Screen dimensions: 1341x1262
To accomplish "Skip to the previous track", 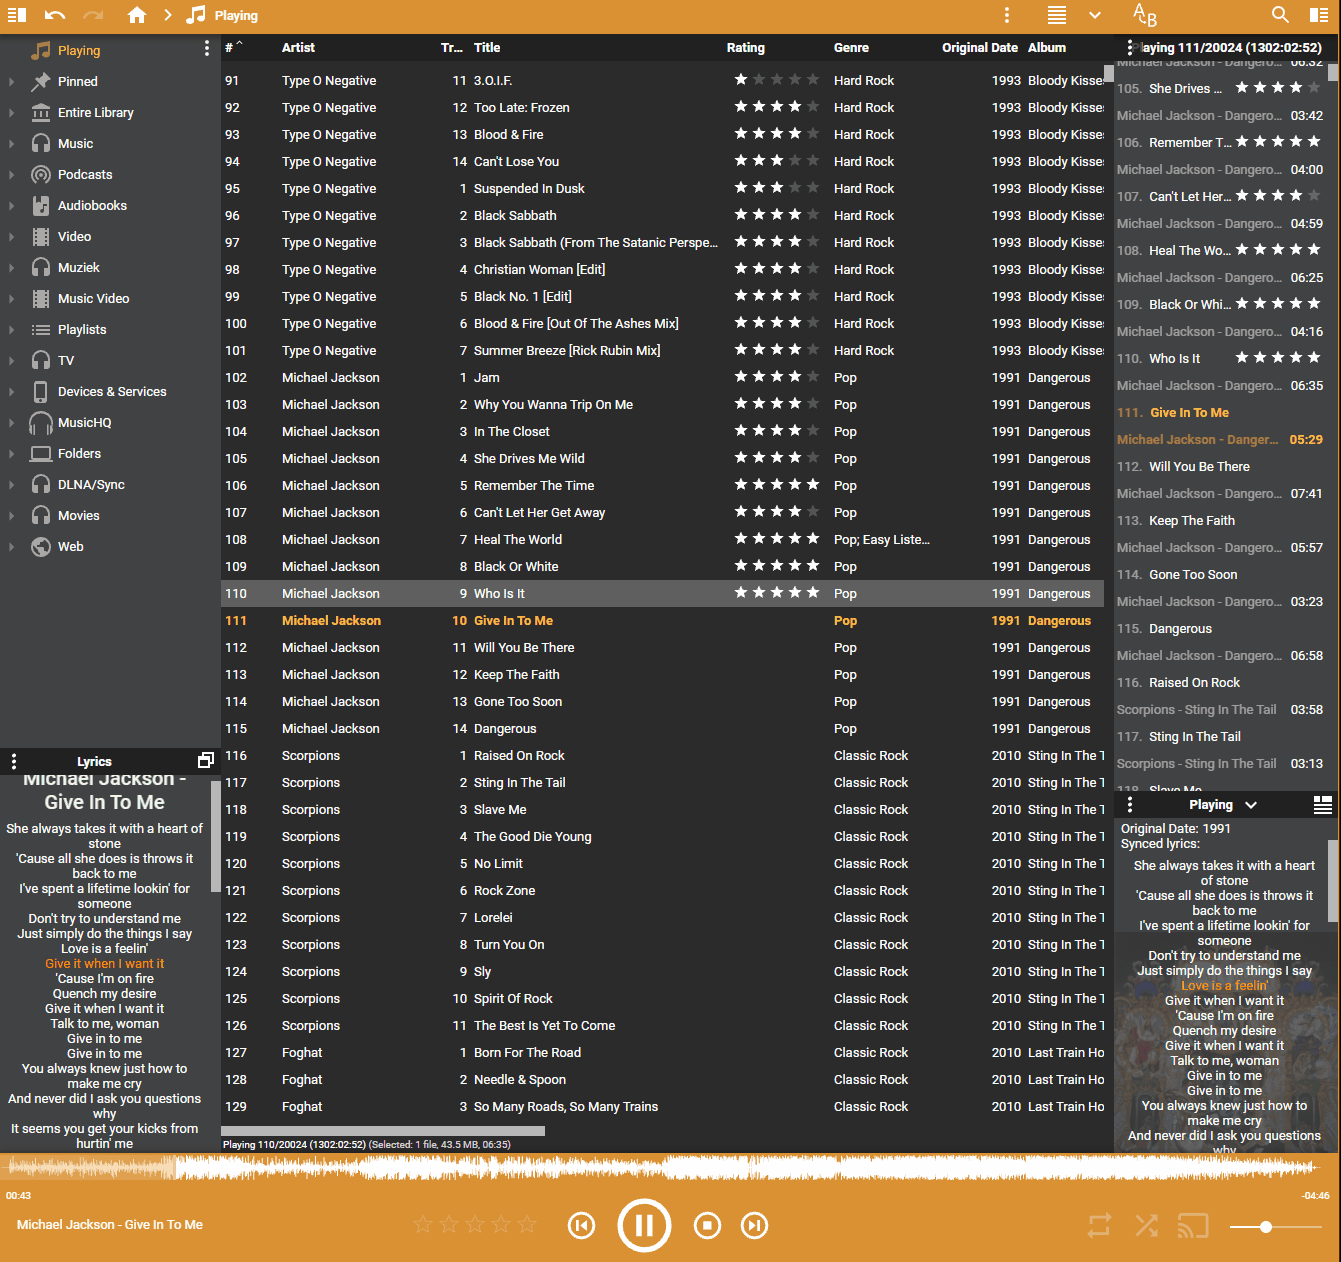I will coord(581,1225).
